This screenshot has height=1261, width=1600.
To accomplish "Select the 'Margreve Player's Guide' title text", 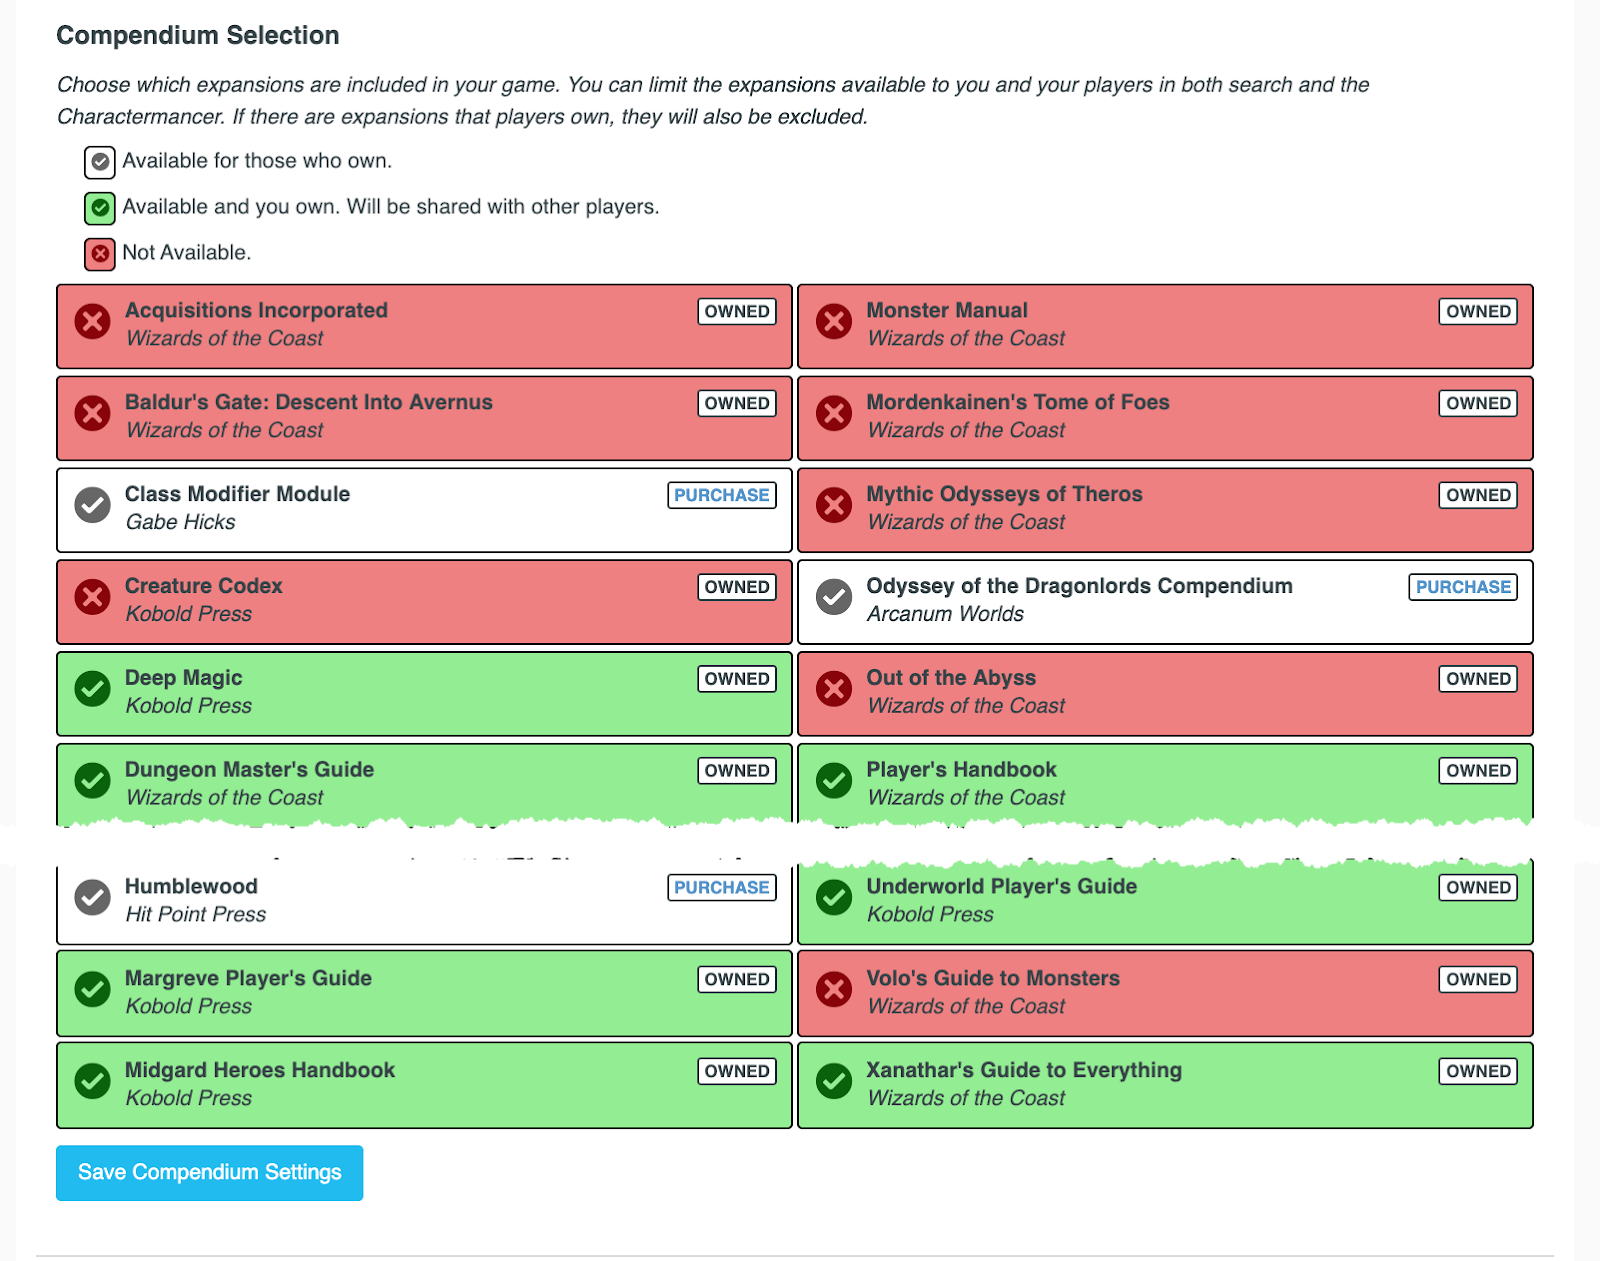I will [248, 979].
